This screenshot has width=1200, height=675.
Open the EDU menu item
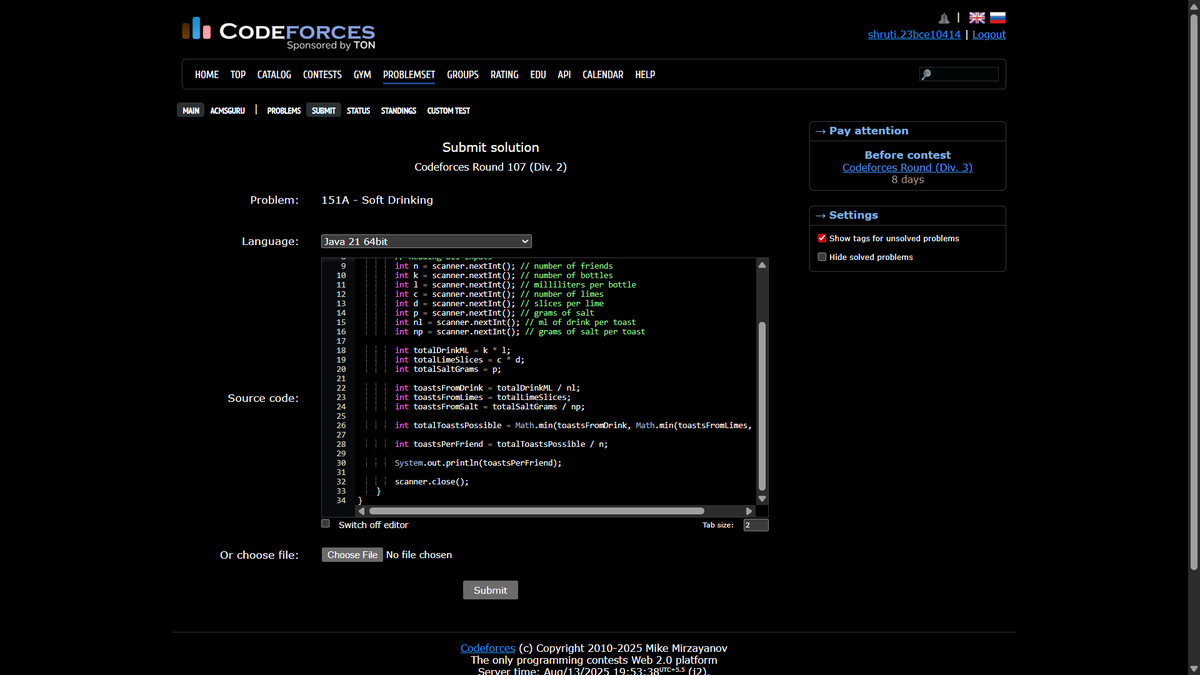[x=538, y=75]
